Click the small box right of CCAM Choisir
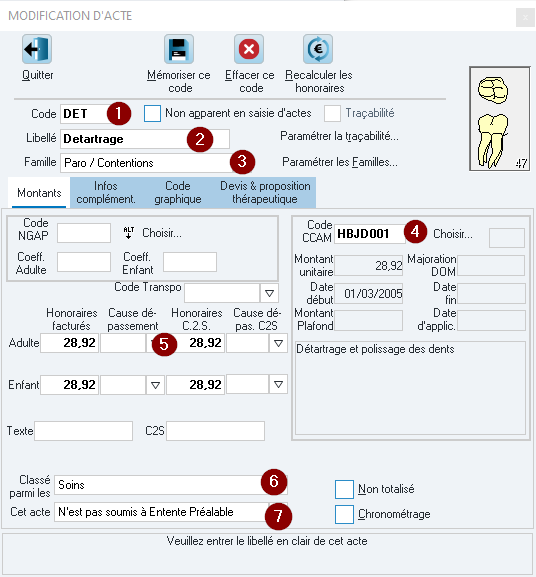The width and height of the screenshot is (536, 577). tap(507, 238)
